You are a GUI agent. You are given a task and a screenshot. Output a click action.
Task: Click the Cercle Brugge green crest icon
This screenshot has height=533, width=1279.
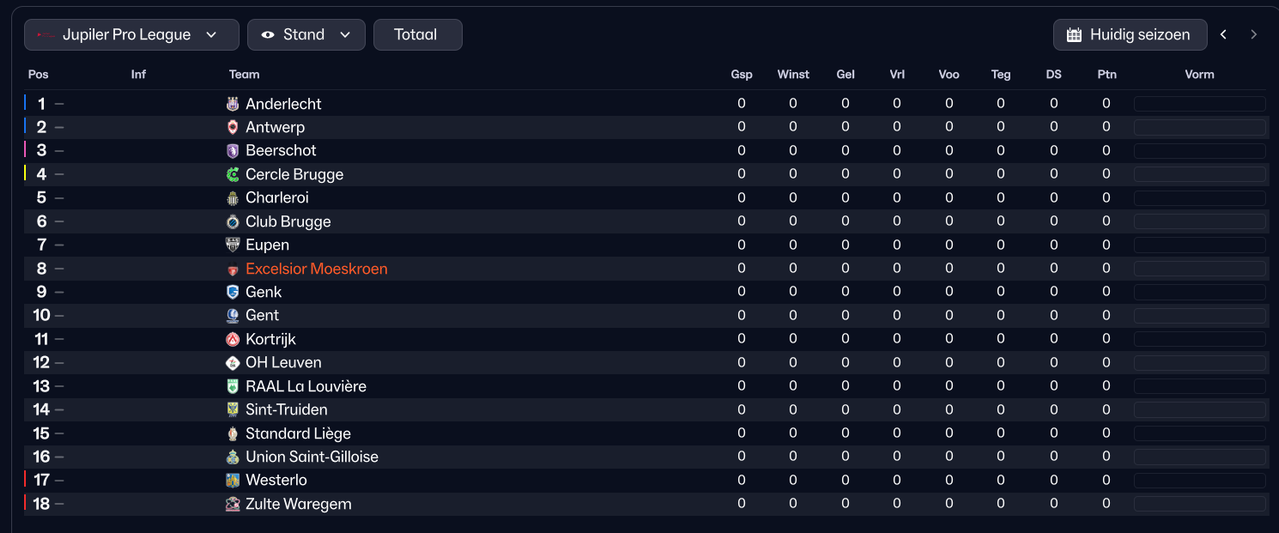coord(233,174)
